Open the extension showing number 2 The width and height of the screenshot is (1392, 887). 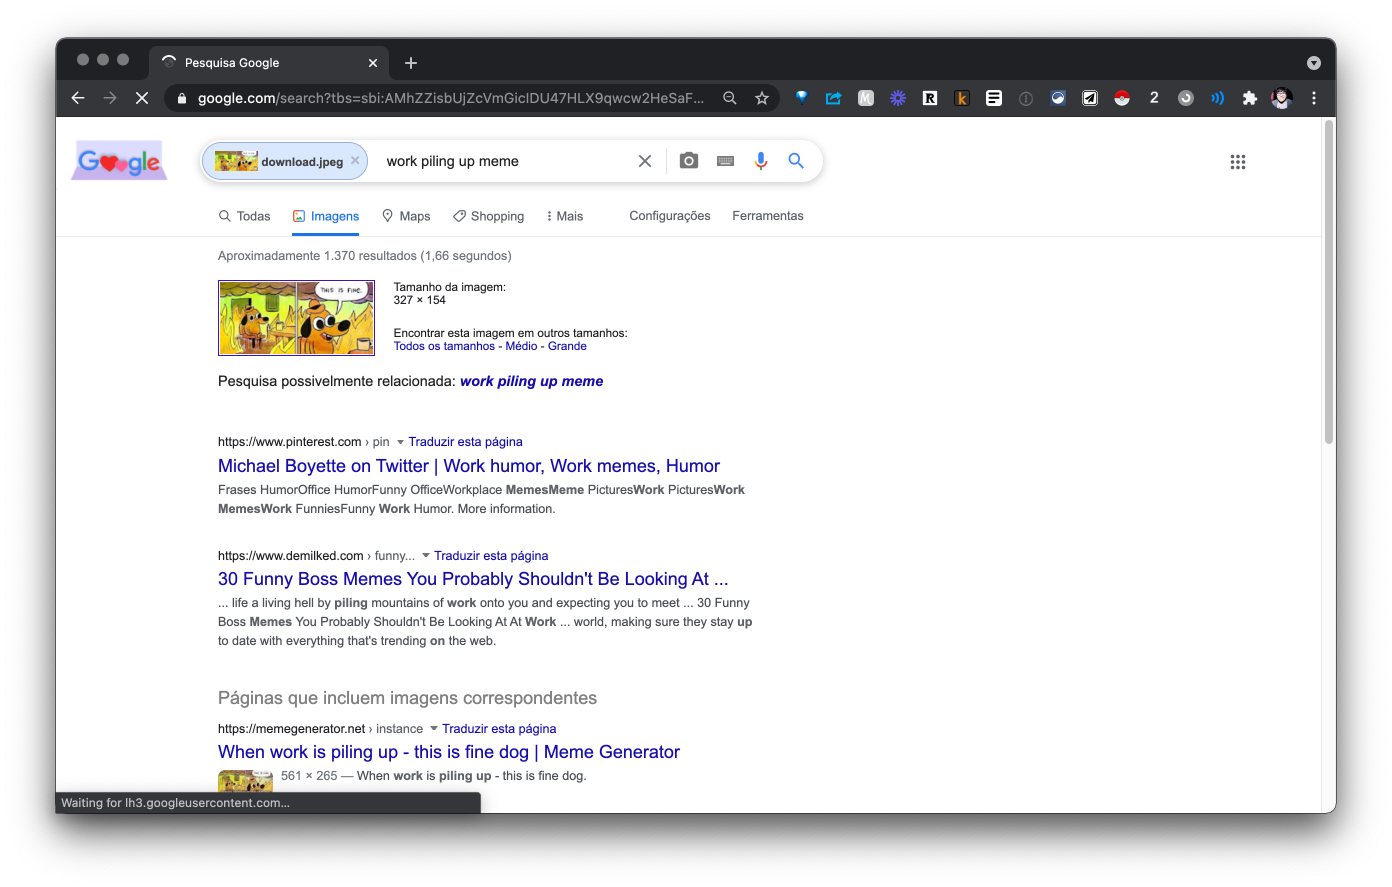[1154, 98]
